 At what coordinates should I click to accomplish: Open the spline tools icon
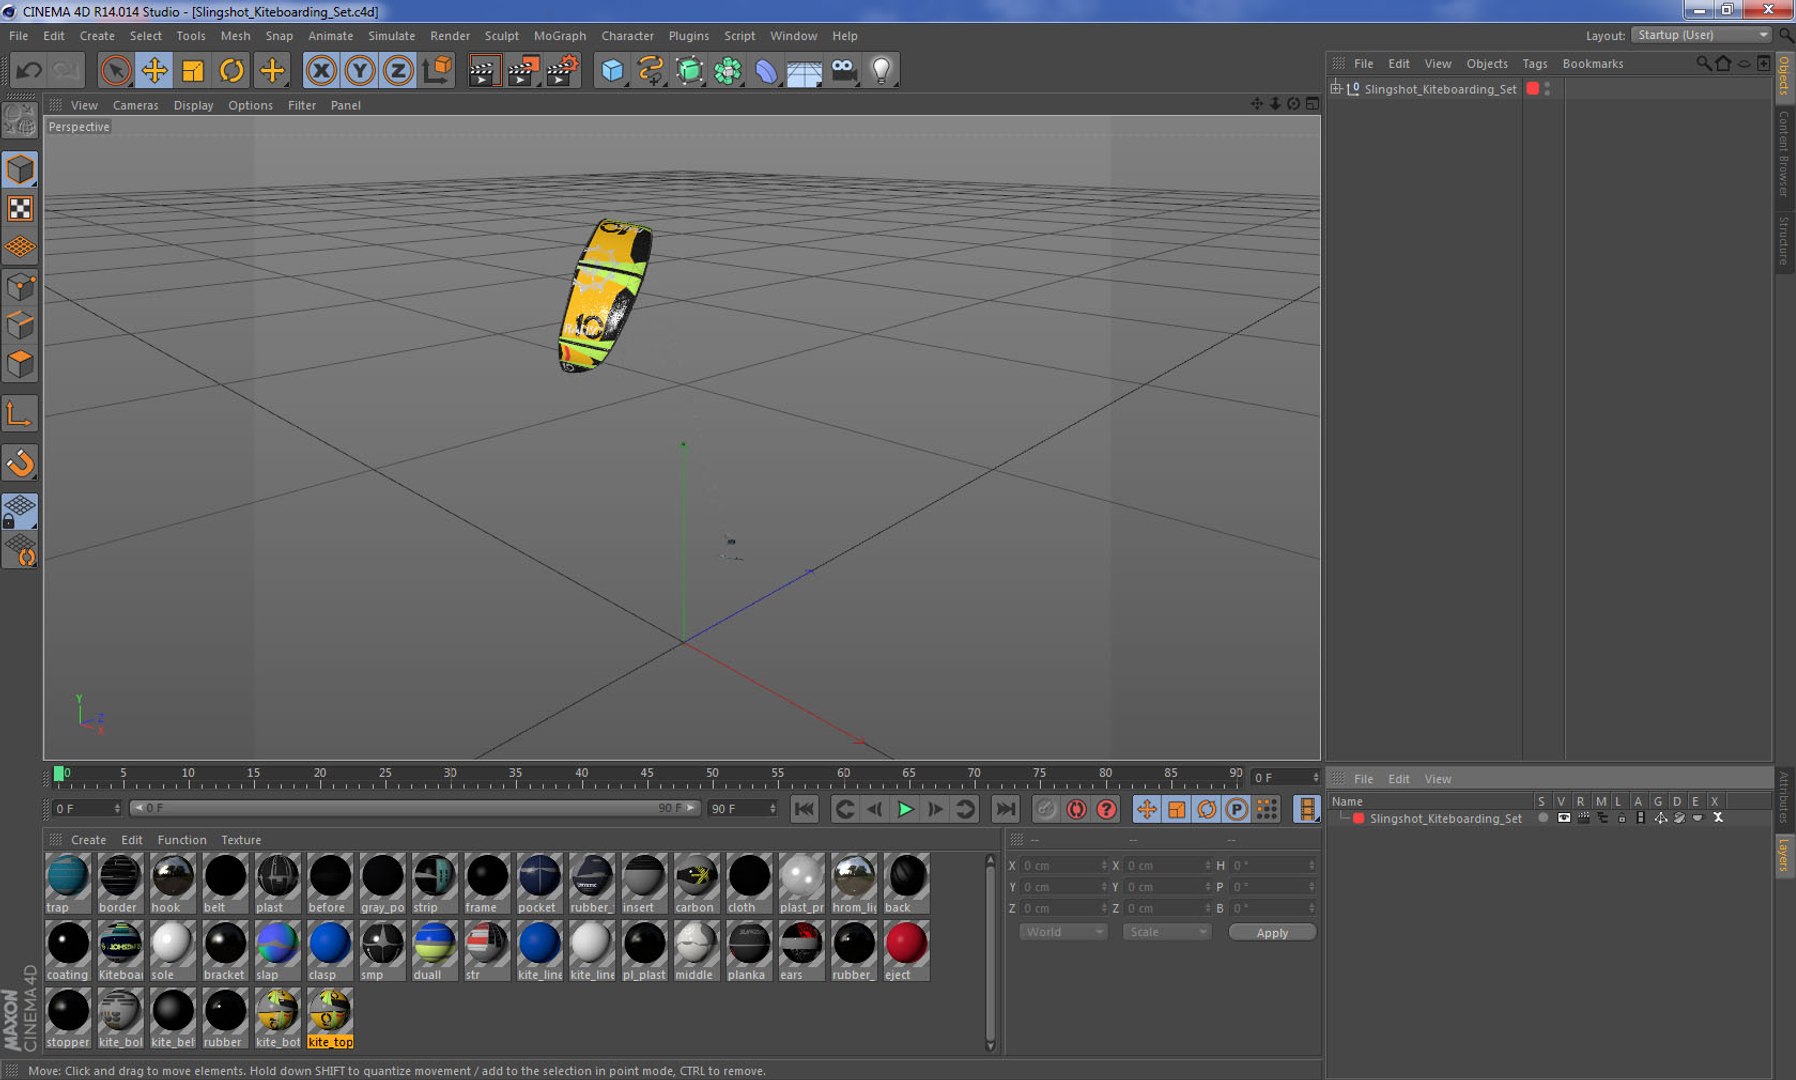(651, 70)
